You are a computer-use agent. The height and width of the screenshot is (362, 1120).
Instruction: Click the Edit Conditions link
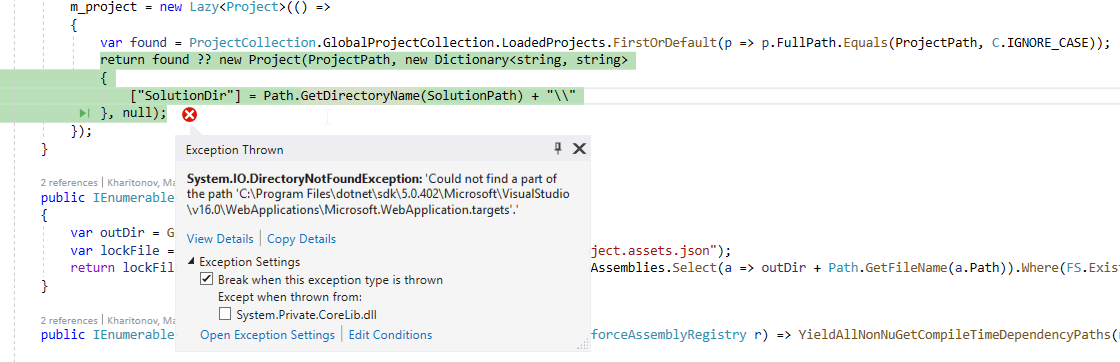390,335
